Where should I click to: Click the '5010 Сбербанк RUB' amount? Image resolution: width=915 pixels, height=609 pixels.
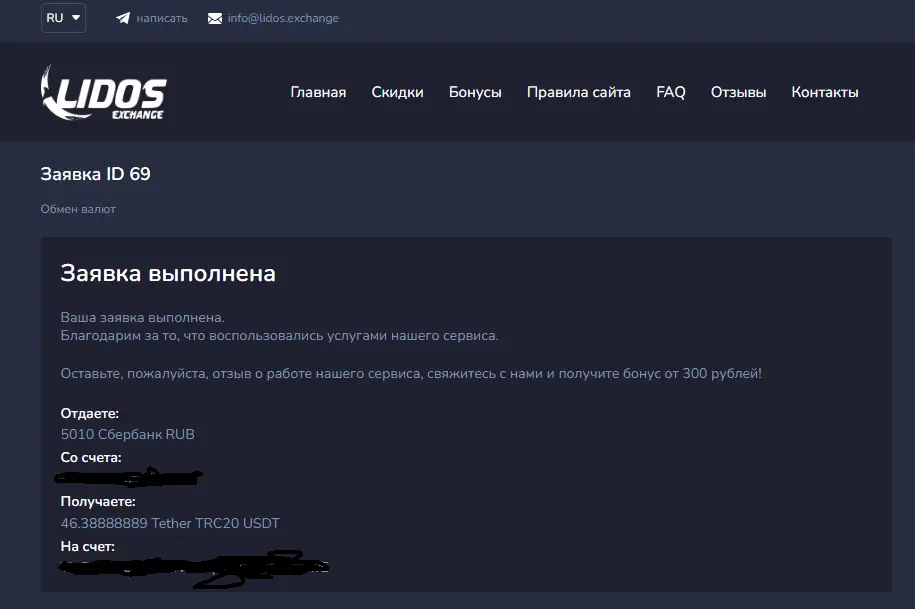pyautogui.click(x=128, y=434)
